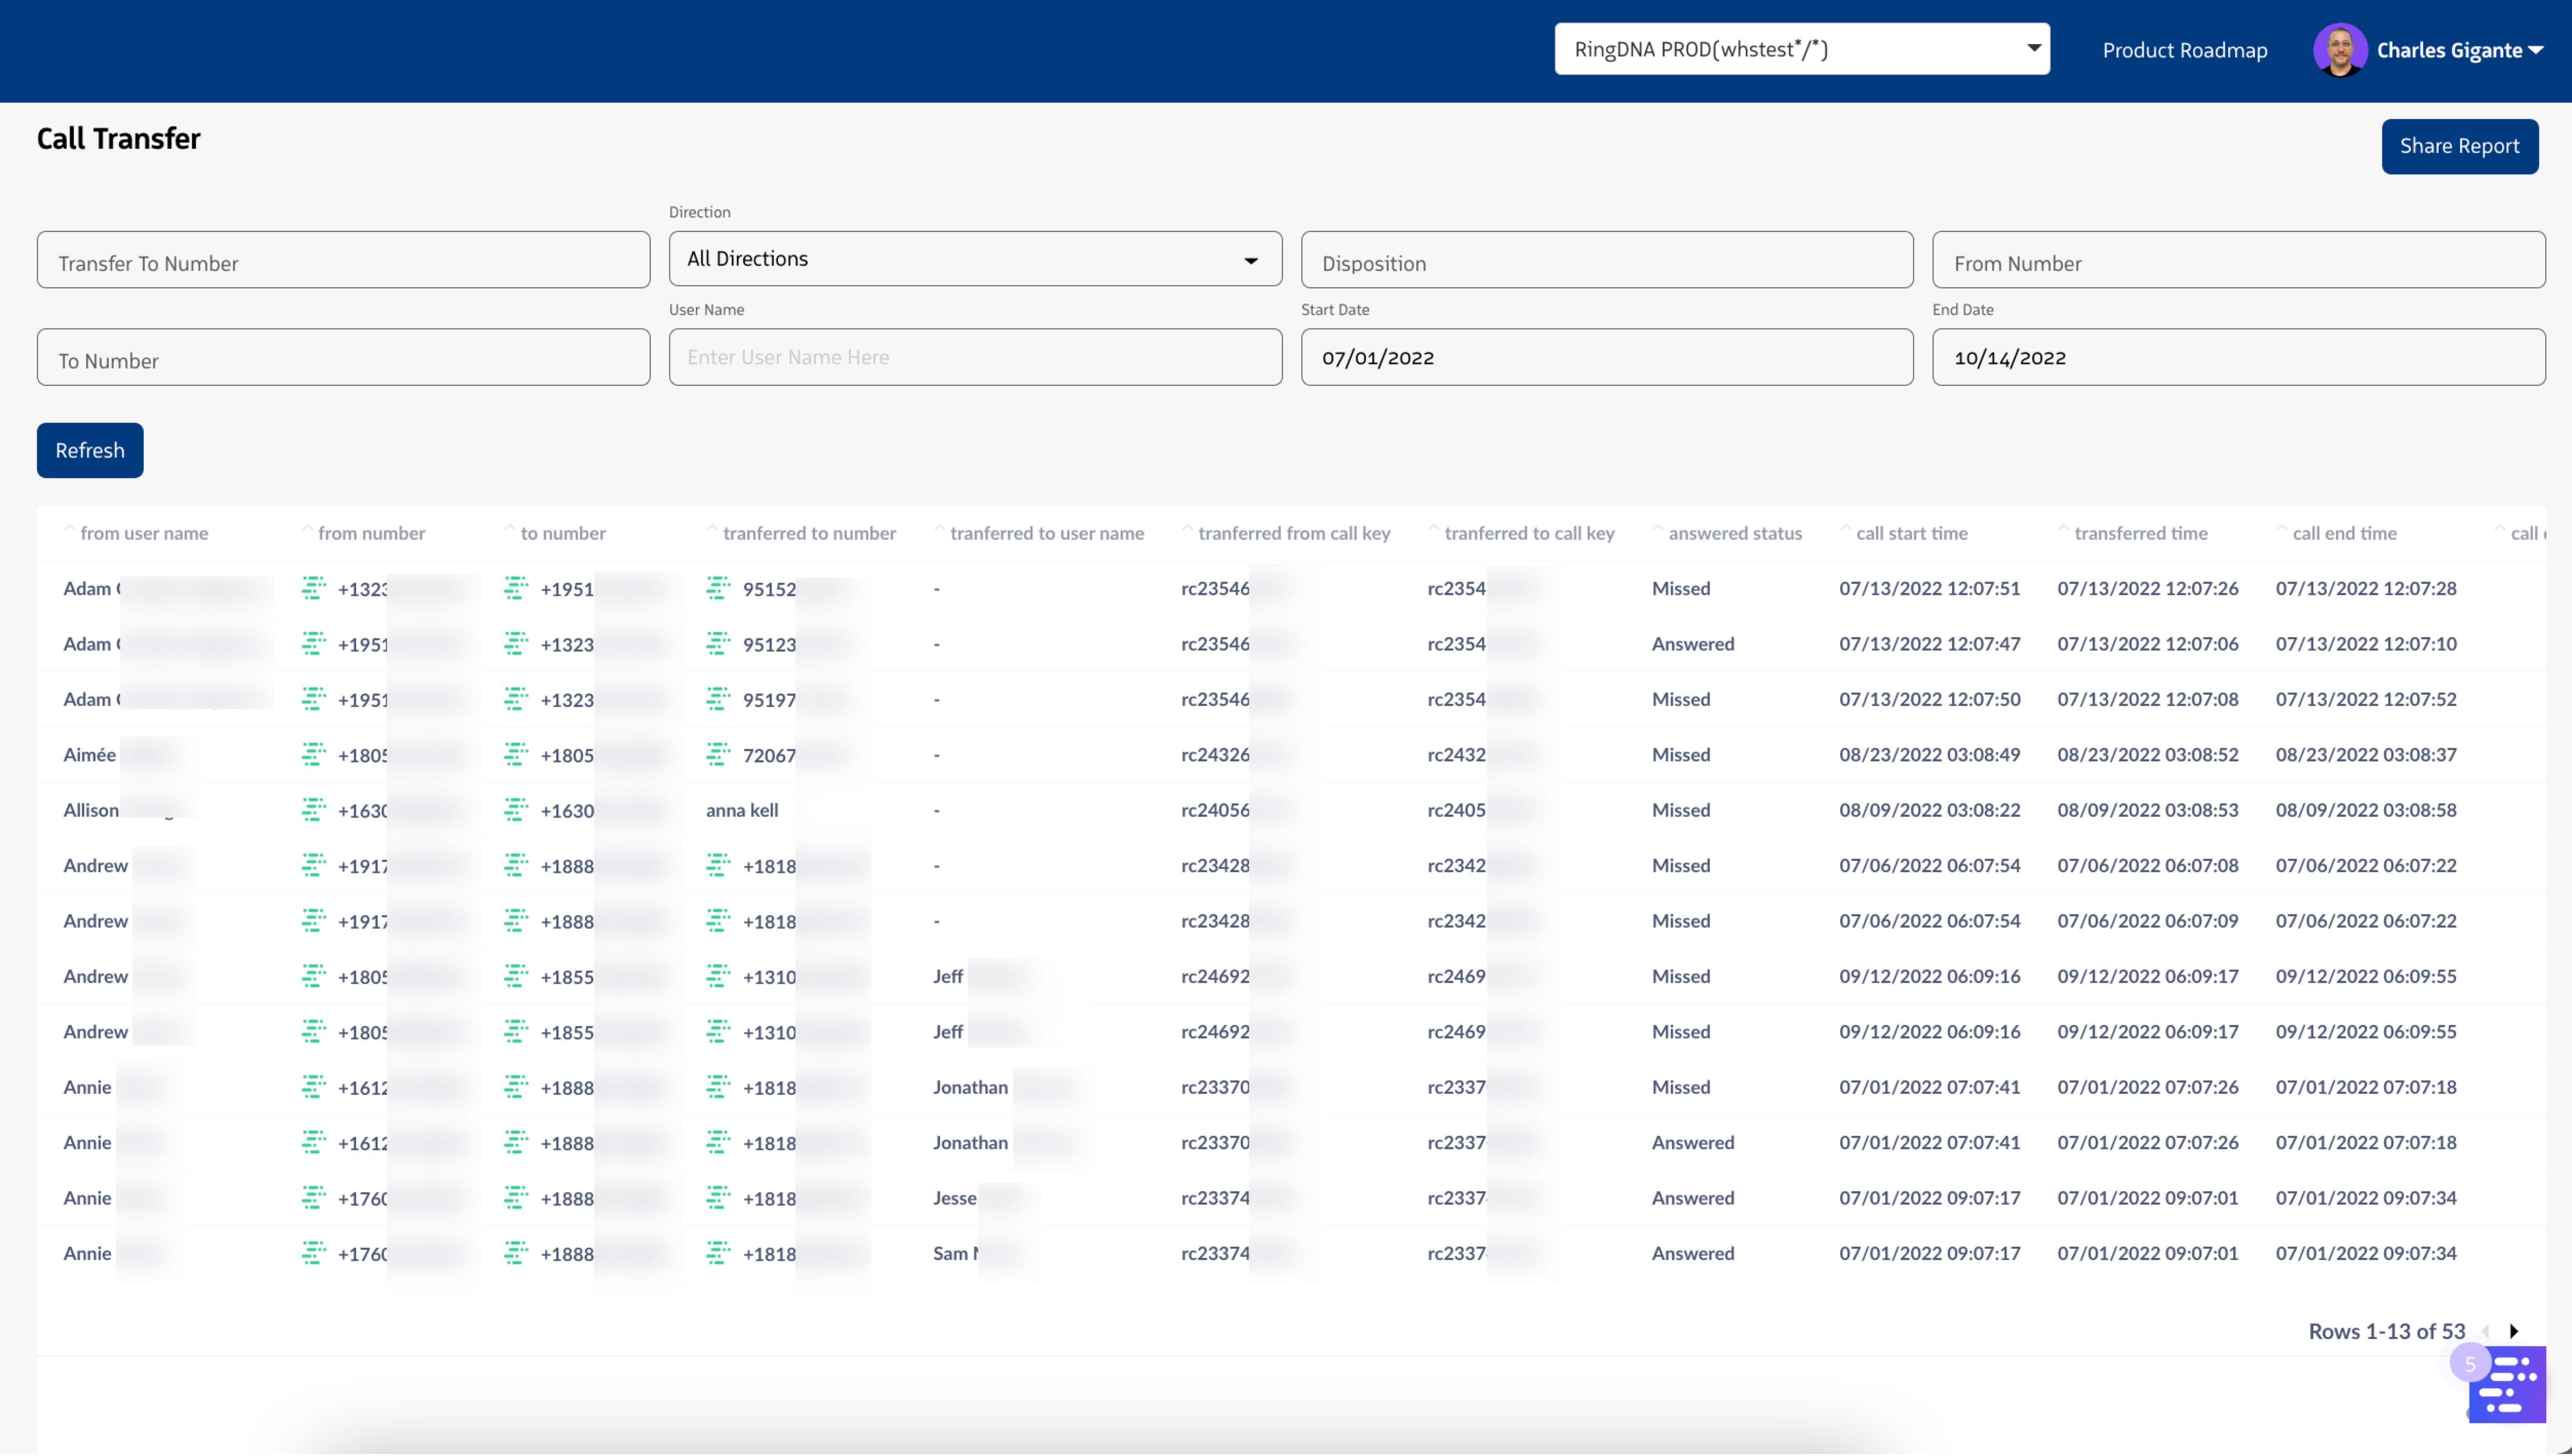
Task: Open the All Directions dropdown
Action: (x=974, y=259)
